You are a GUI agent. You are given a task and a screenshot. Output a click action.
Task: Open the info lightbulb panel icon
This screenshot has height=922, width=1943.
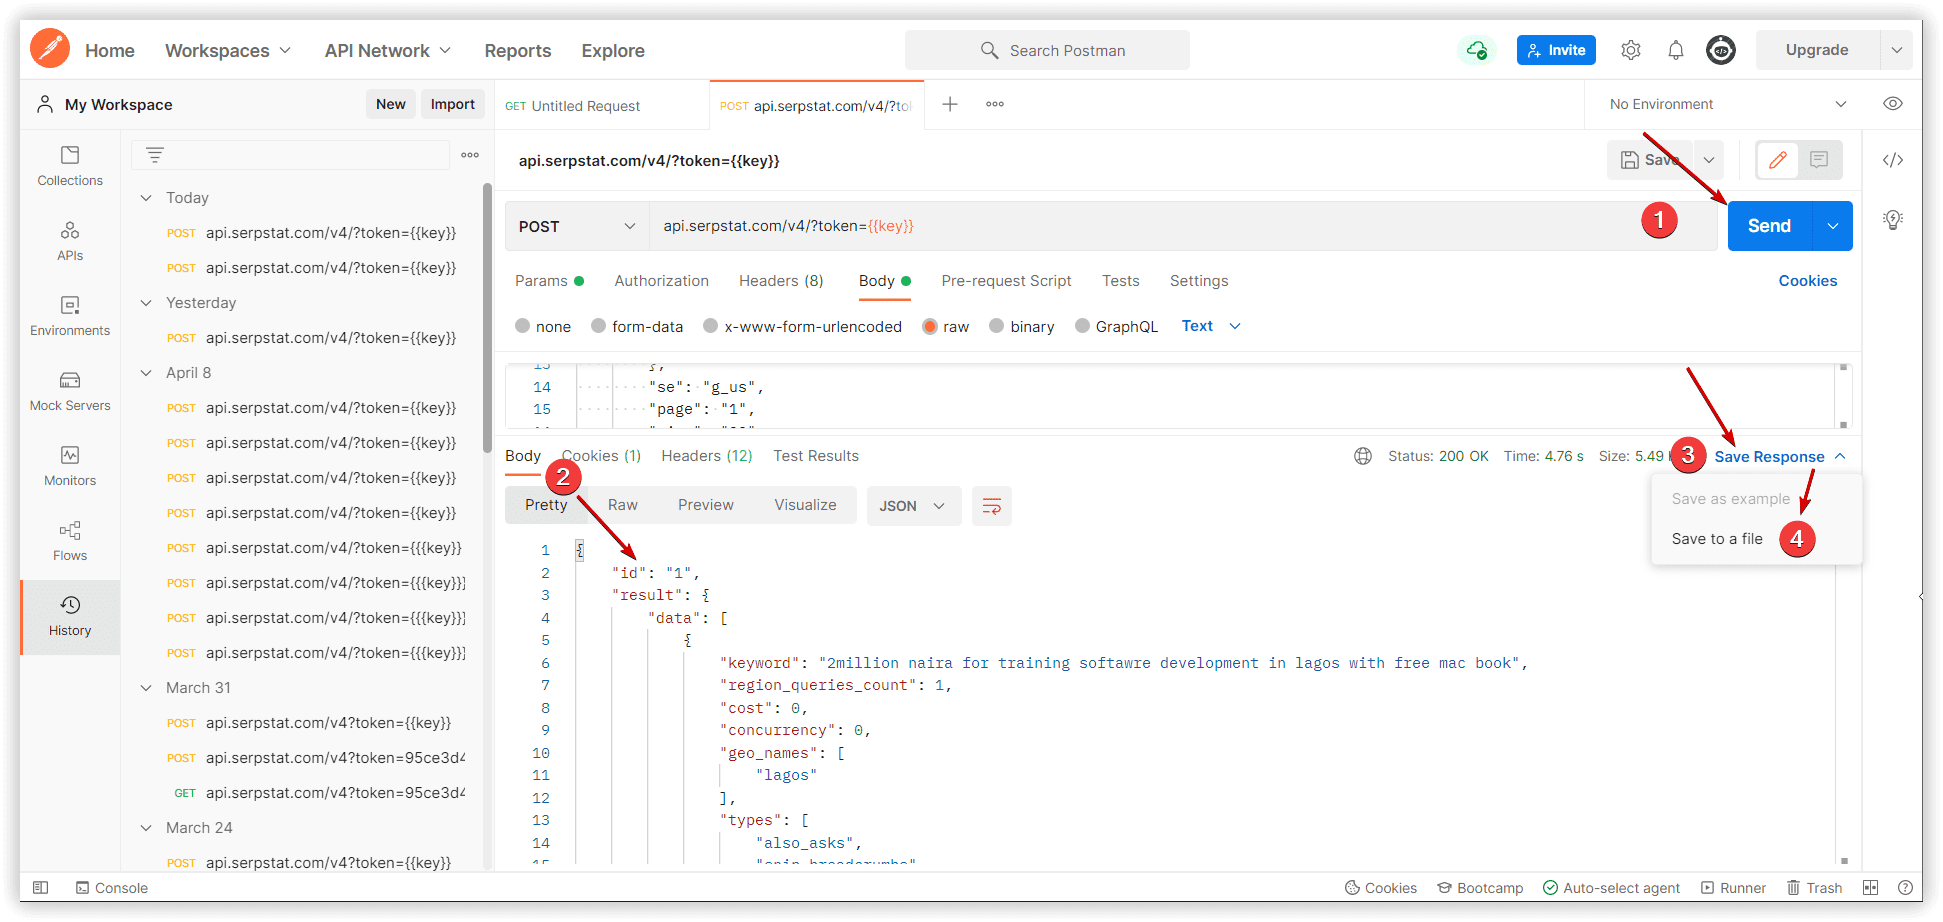pos(1893,220)
